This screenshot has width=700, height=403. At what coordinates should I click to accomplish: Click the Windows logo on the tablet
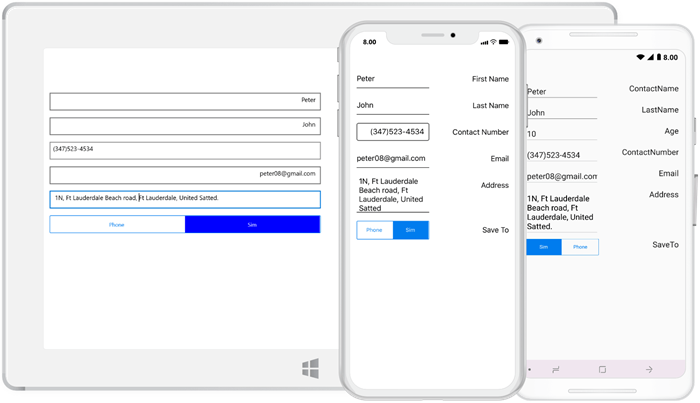[x=311, y=368]
